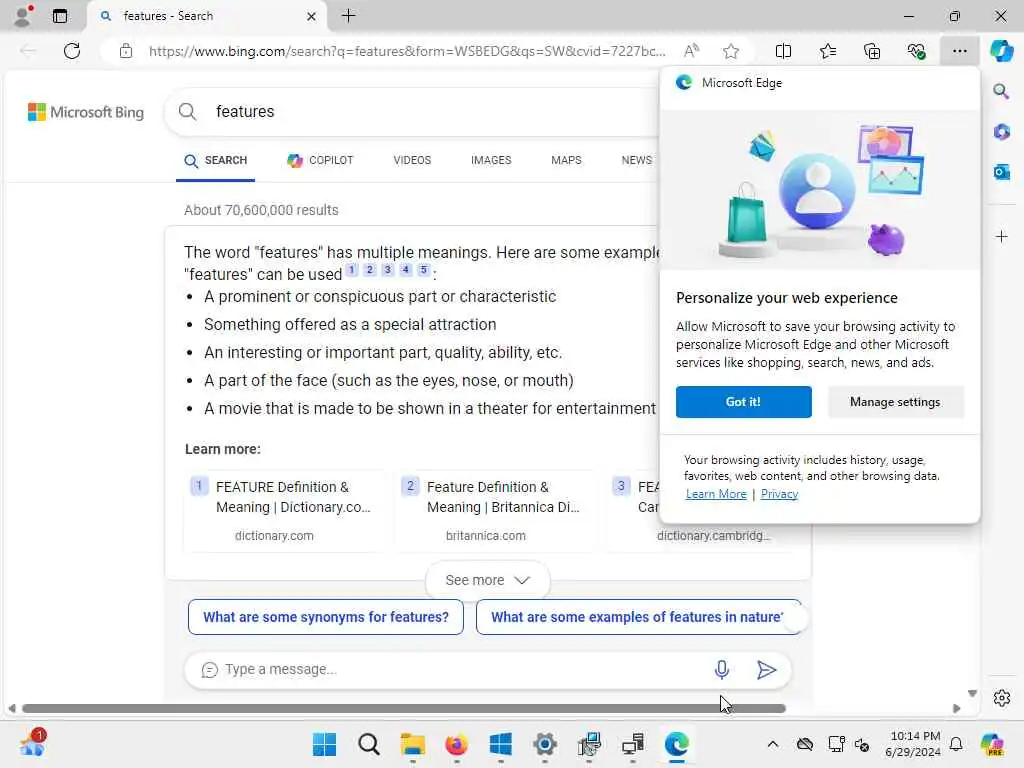Open Browser essentials heart icon
Viewport: 1024px width, 768px height.
(916, 51)
